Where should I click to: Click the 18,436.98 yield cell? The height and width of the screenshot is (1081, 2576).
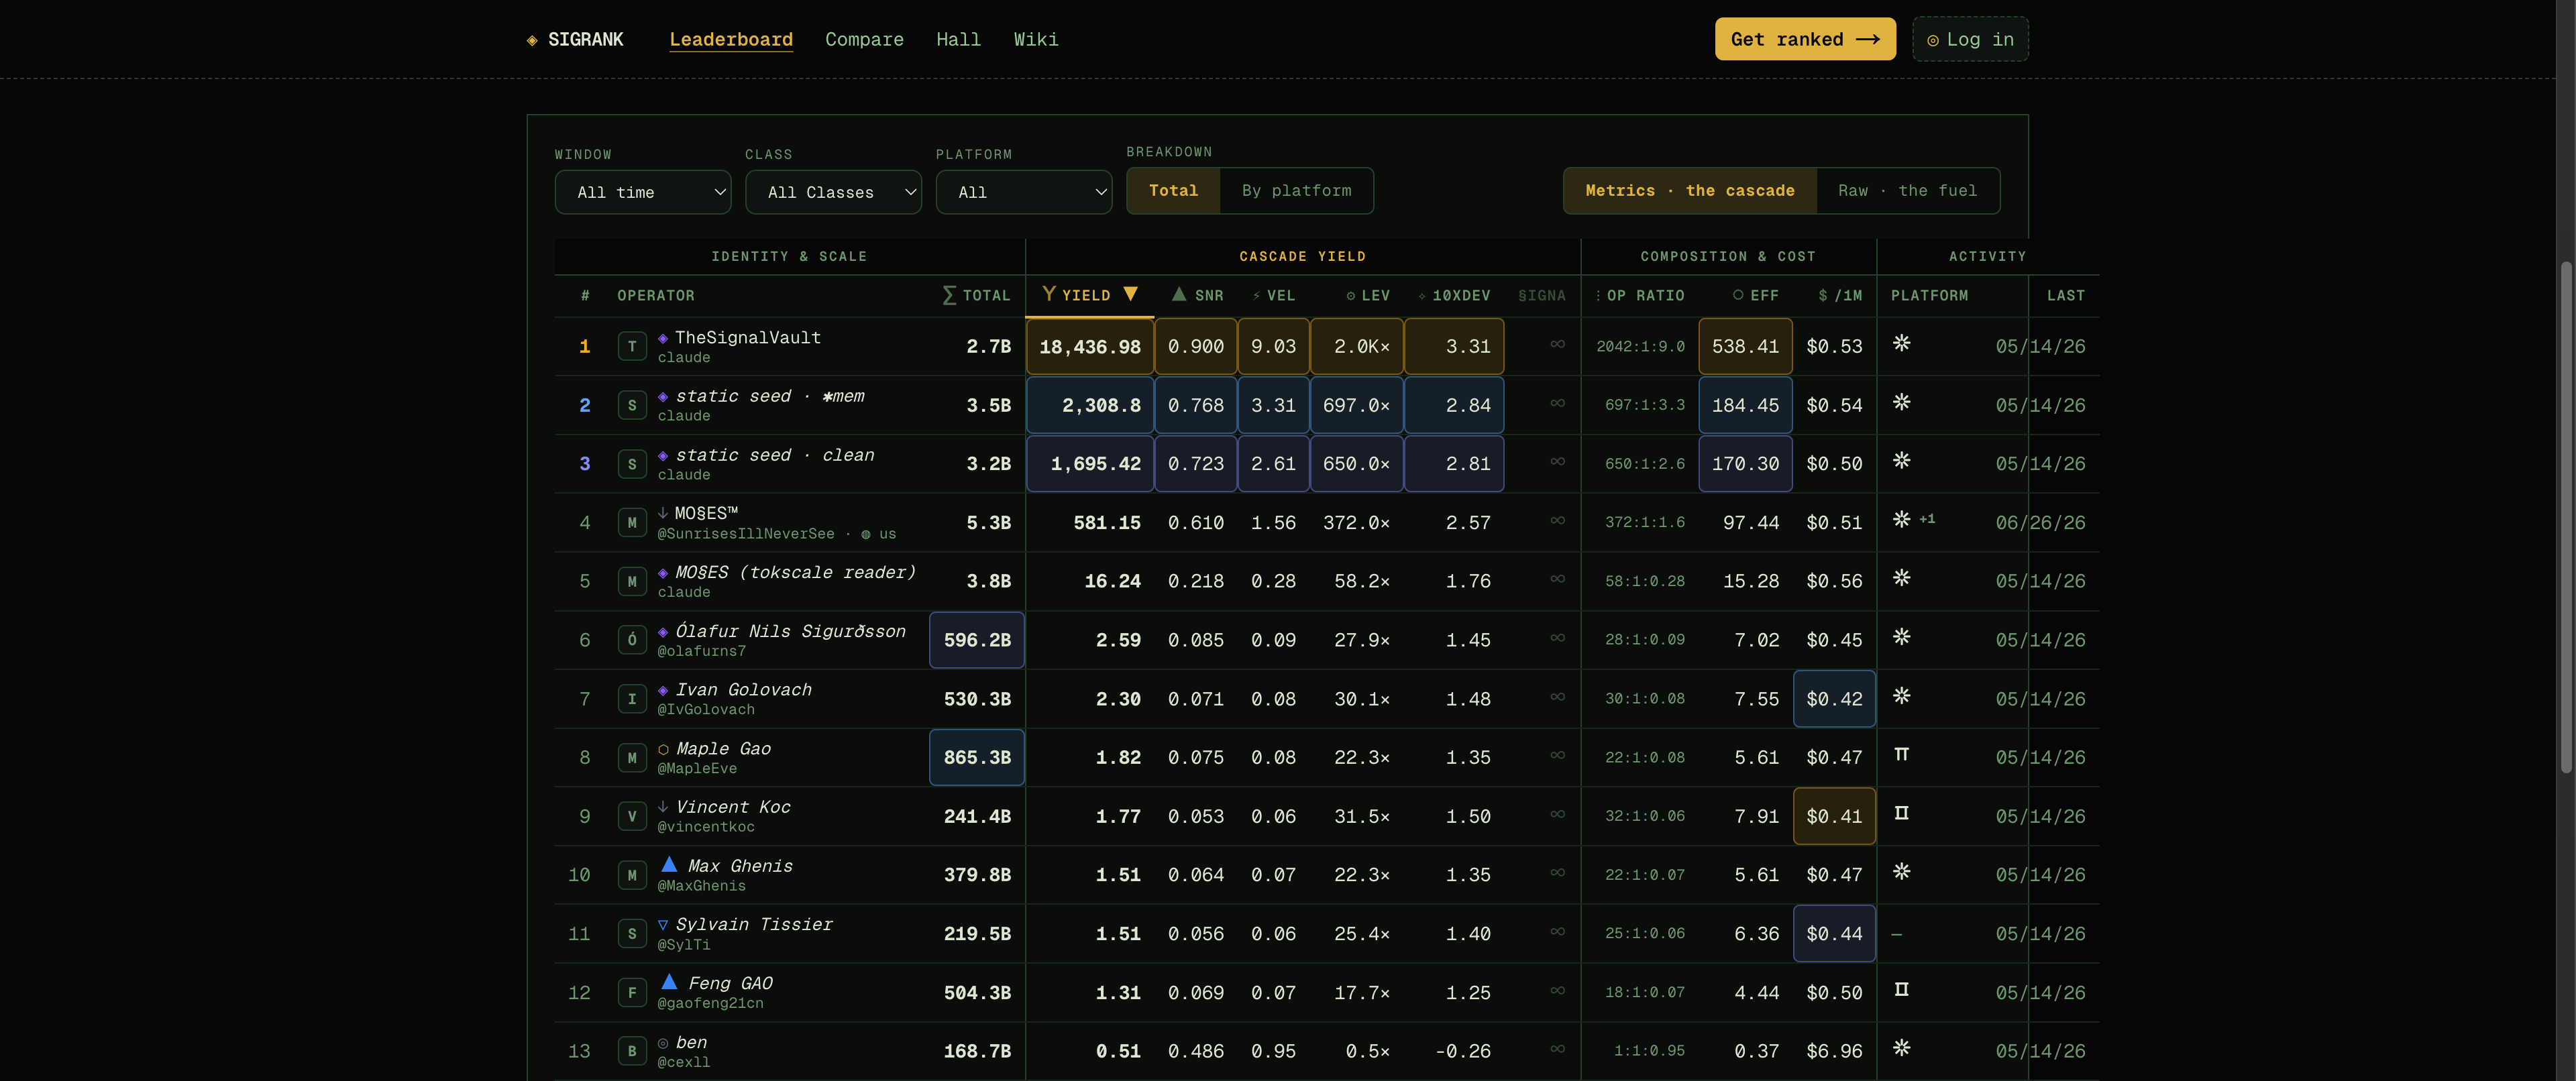[1089, 346]
